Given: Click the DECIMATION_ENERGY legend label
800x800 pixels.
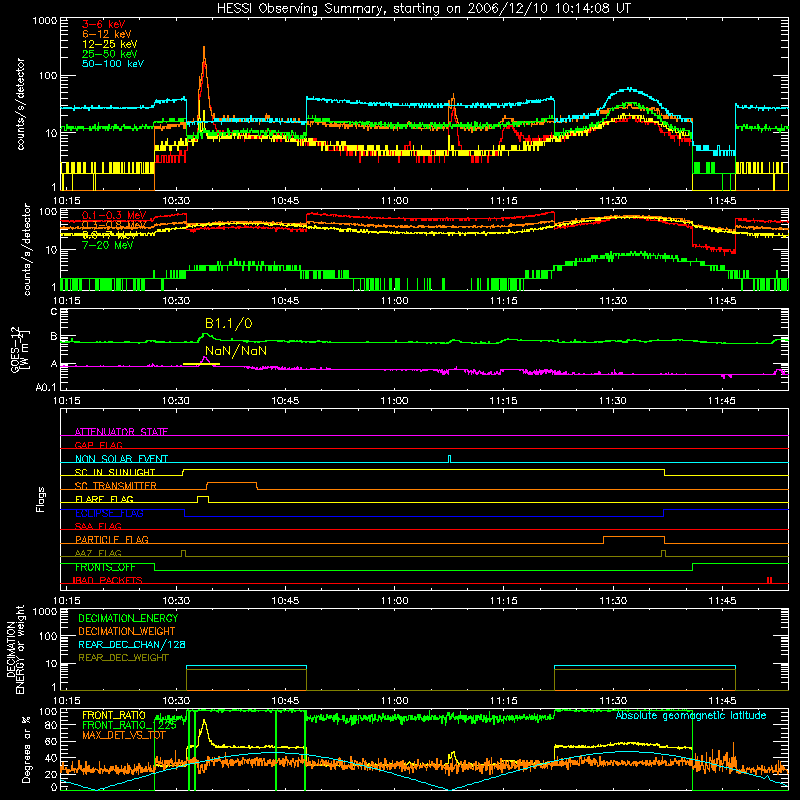Looking at the screenshot, I should [128, 618].
